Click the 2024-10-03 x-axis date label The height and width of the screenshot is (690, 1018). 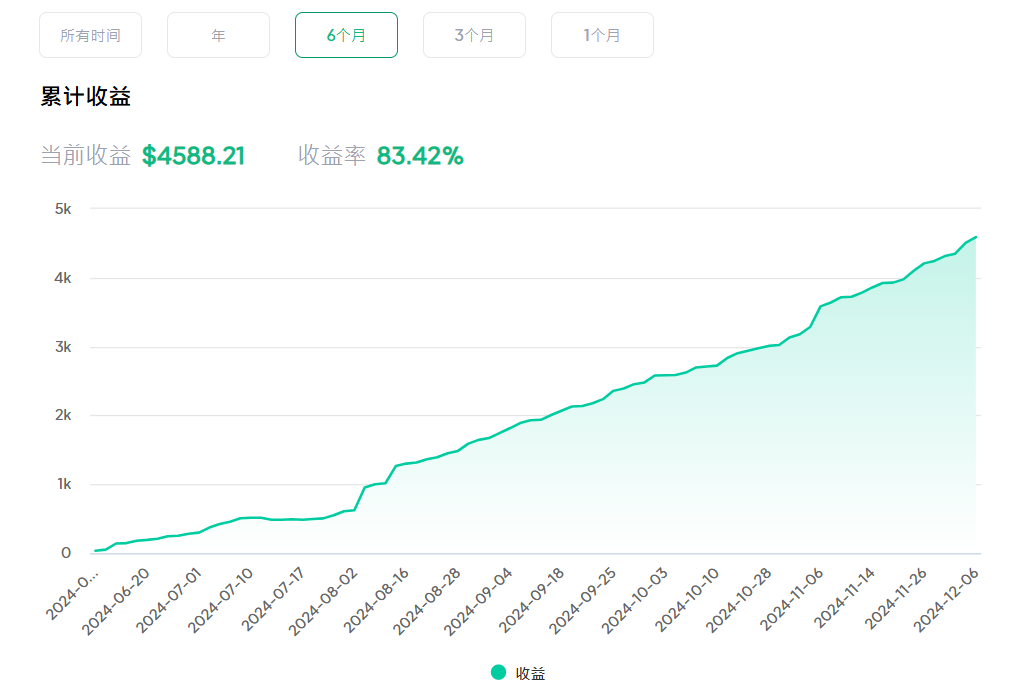(634, 601)
